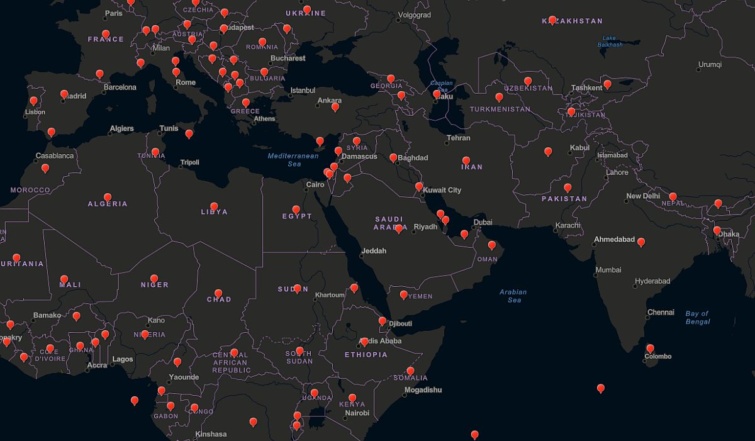Select the pin in Oman
755x441 pixels.
(492, 245)
